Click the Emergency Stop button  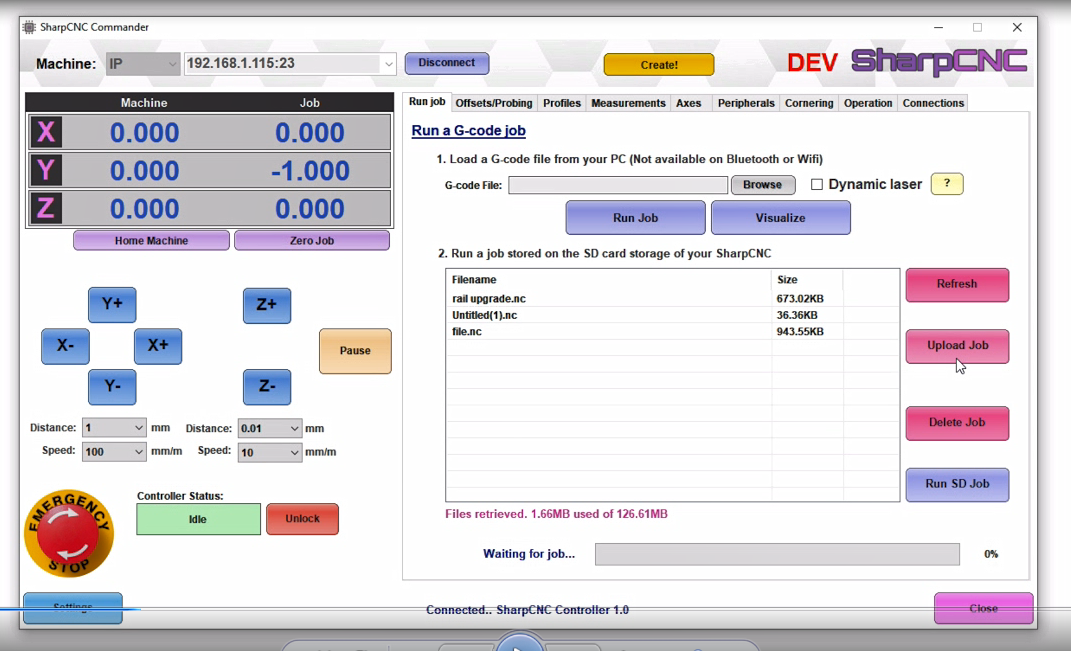pos(68,533)
